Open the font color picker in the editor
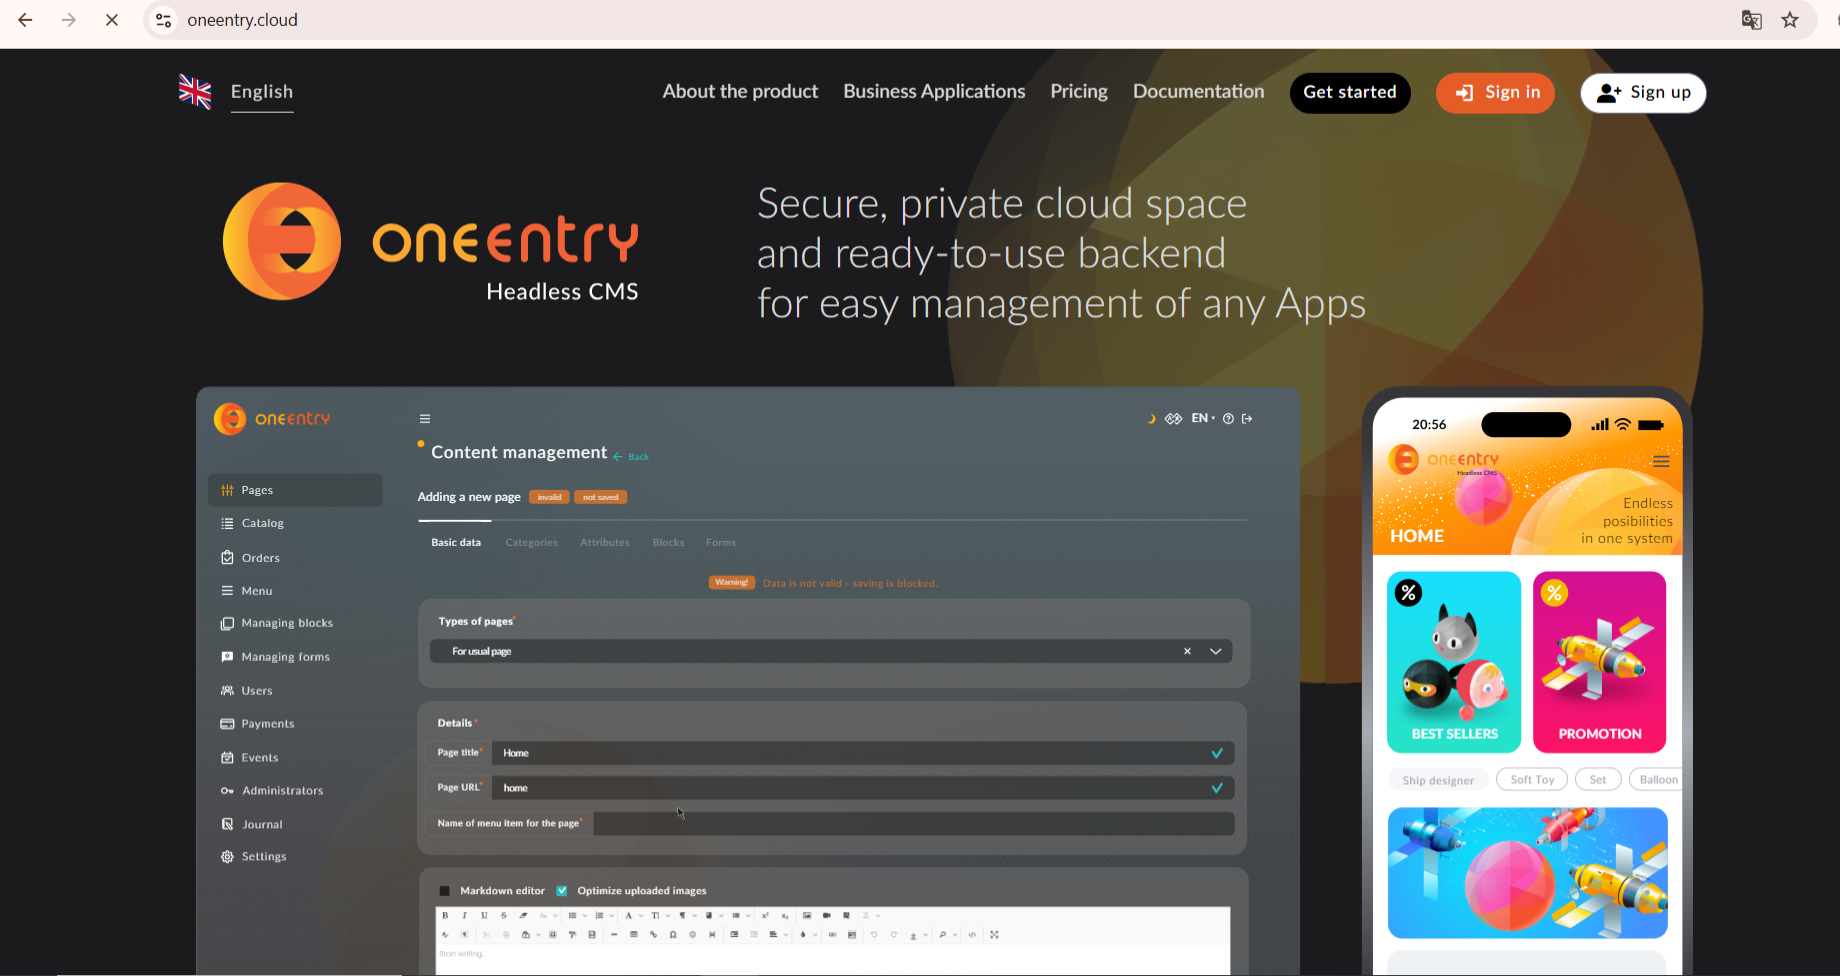The height and width of the screenshot is (976, 1840). (802, 934)
